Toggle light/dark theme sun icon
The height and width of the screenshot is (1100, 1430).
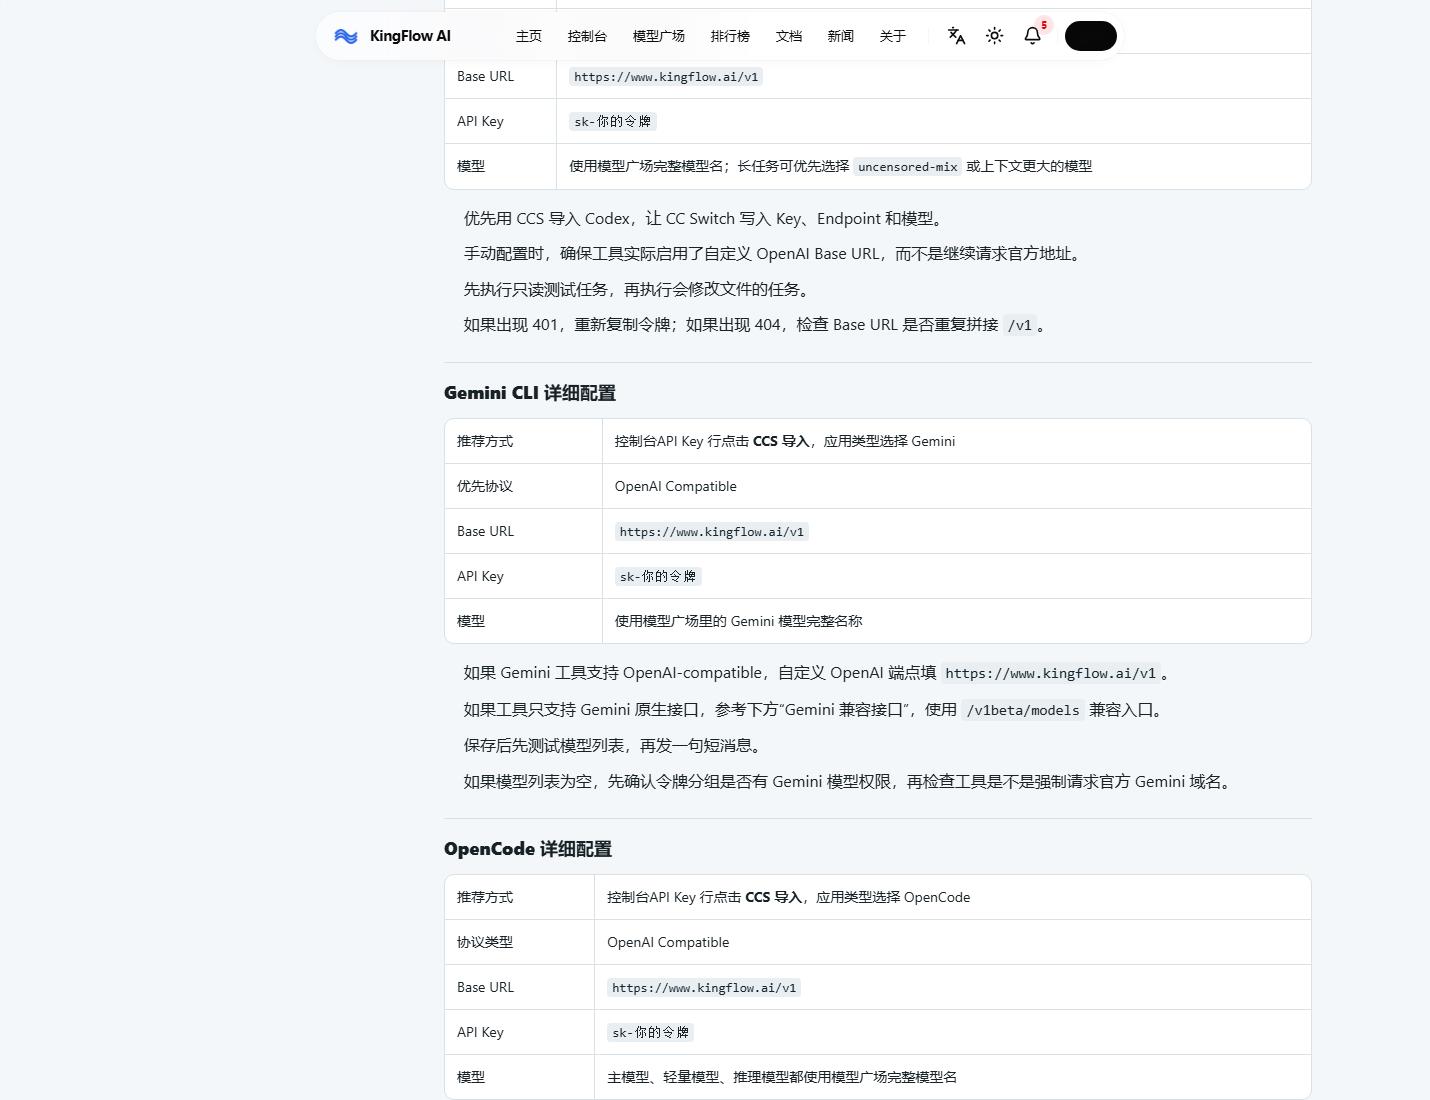pos(994,36)
